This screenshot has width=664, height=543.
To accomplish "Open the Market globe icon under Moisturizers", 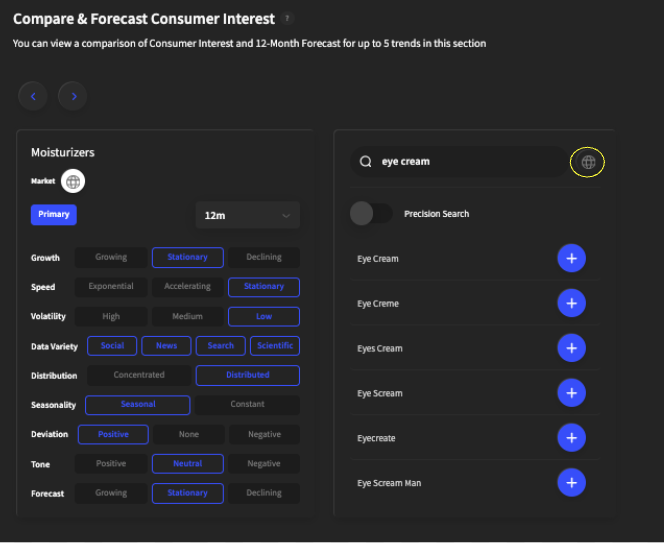I will point(73,181).
